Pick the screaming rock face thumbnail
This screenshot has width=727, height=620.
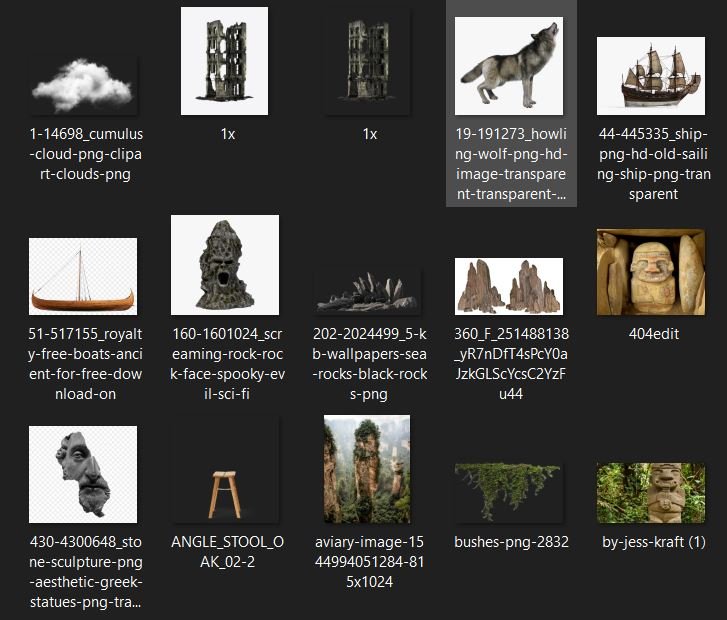[225, 265]
